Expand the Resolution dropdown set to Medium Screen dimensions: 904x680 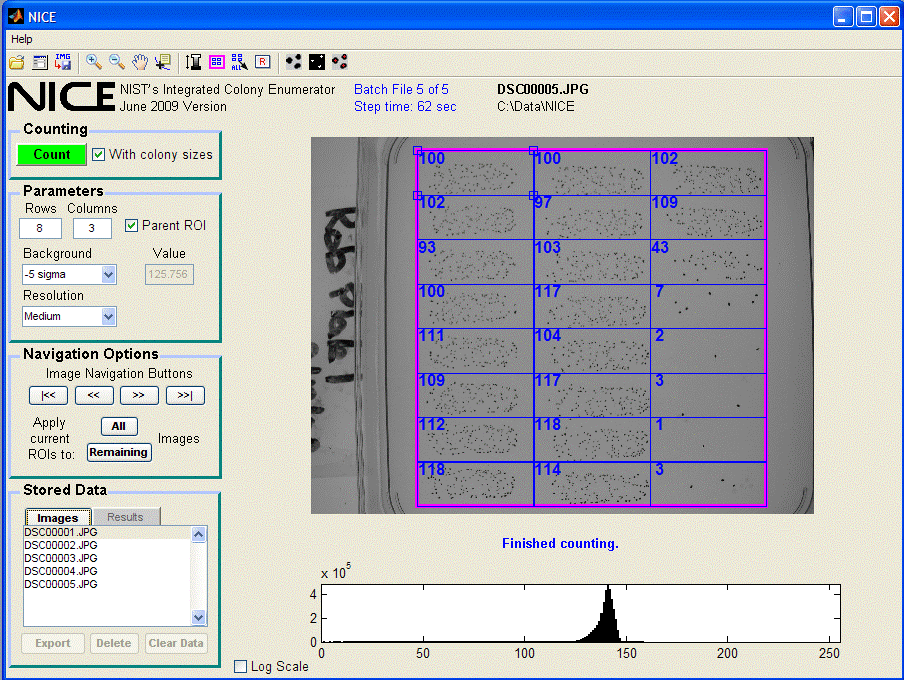(x=69, y=317)
